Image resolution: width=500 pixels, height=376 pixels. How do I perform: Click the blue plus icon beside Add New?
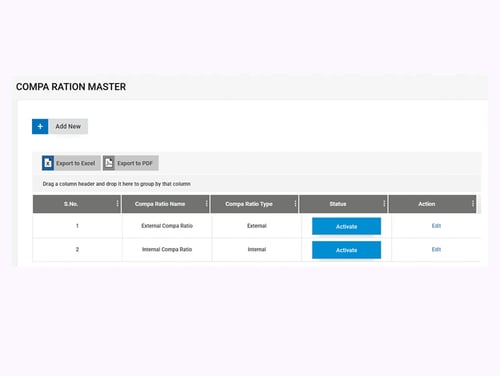pyautogui.click(x=40, y=126)
